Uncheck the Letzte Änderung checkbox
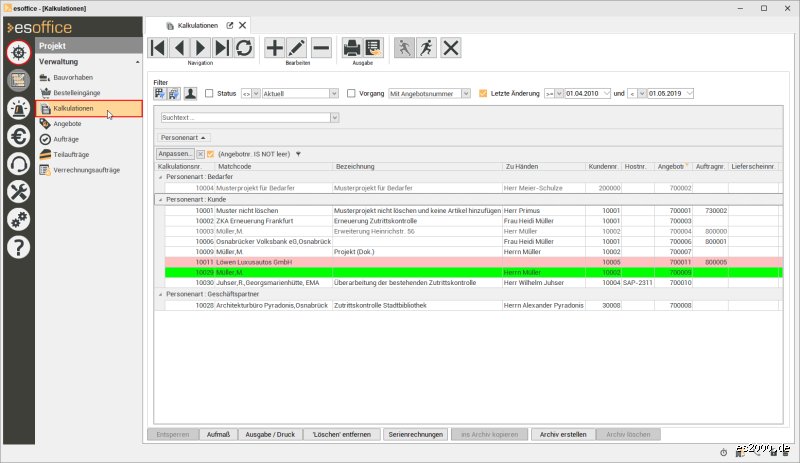800x463 pixels. [x=483, y=93]
